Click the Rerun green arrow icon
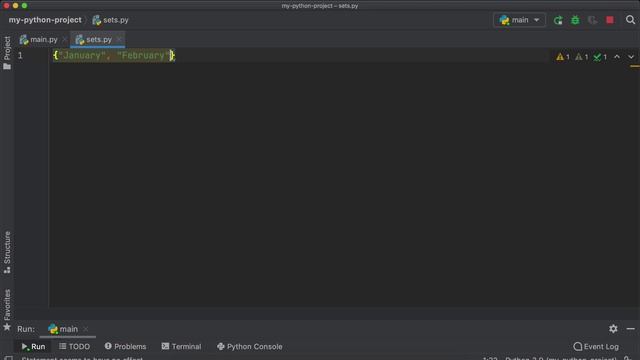 click(x=558, y=20)
